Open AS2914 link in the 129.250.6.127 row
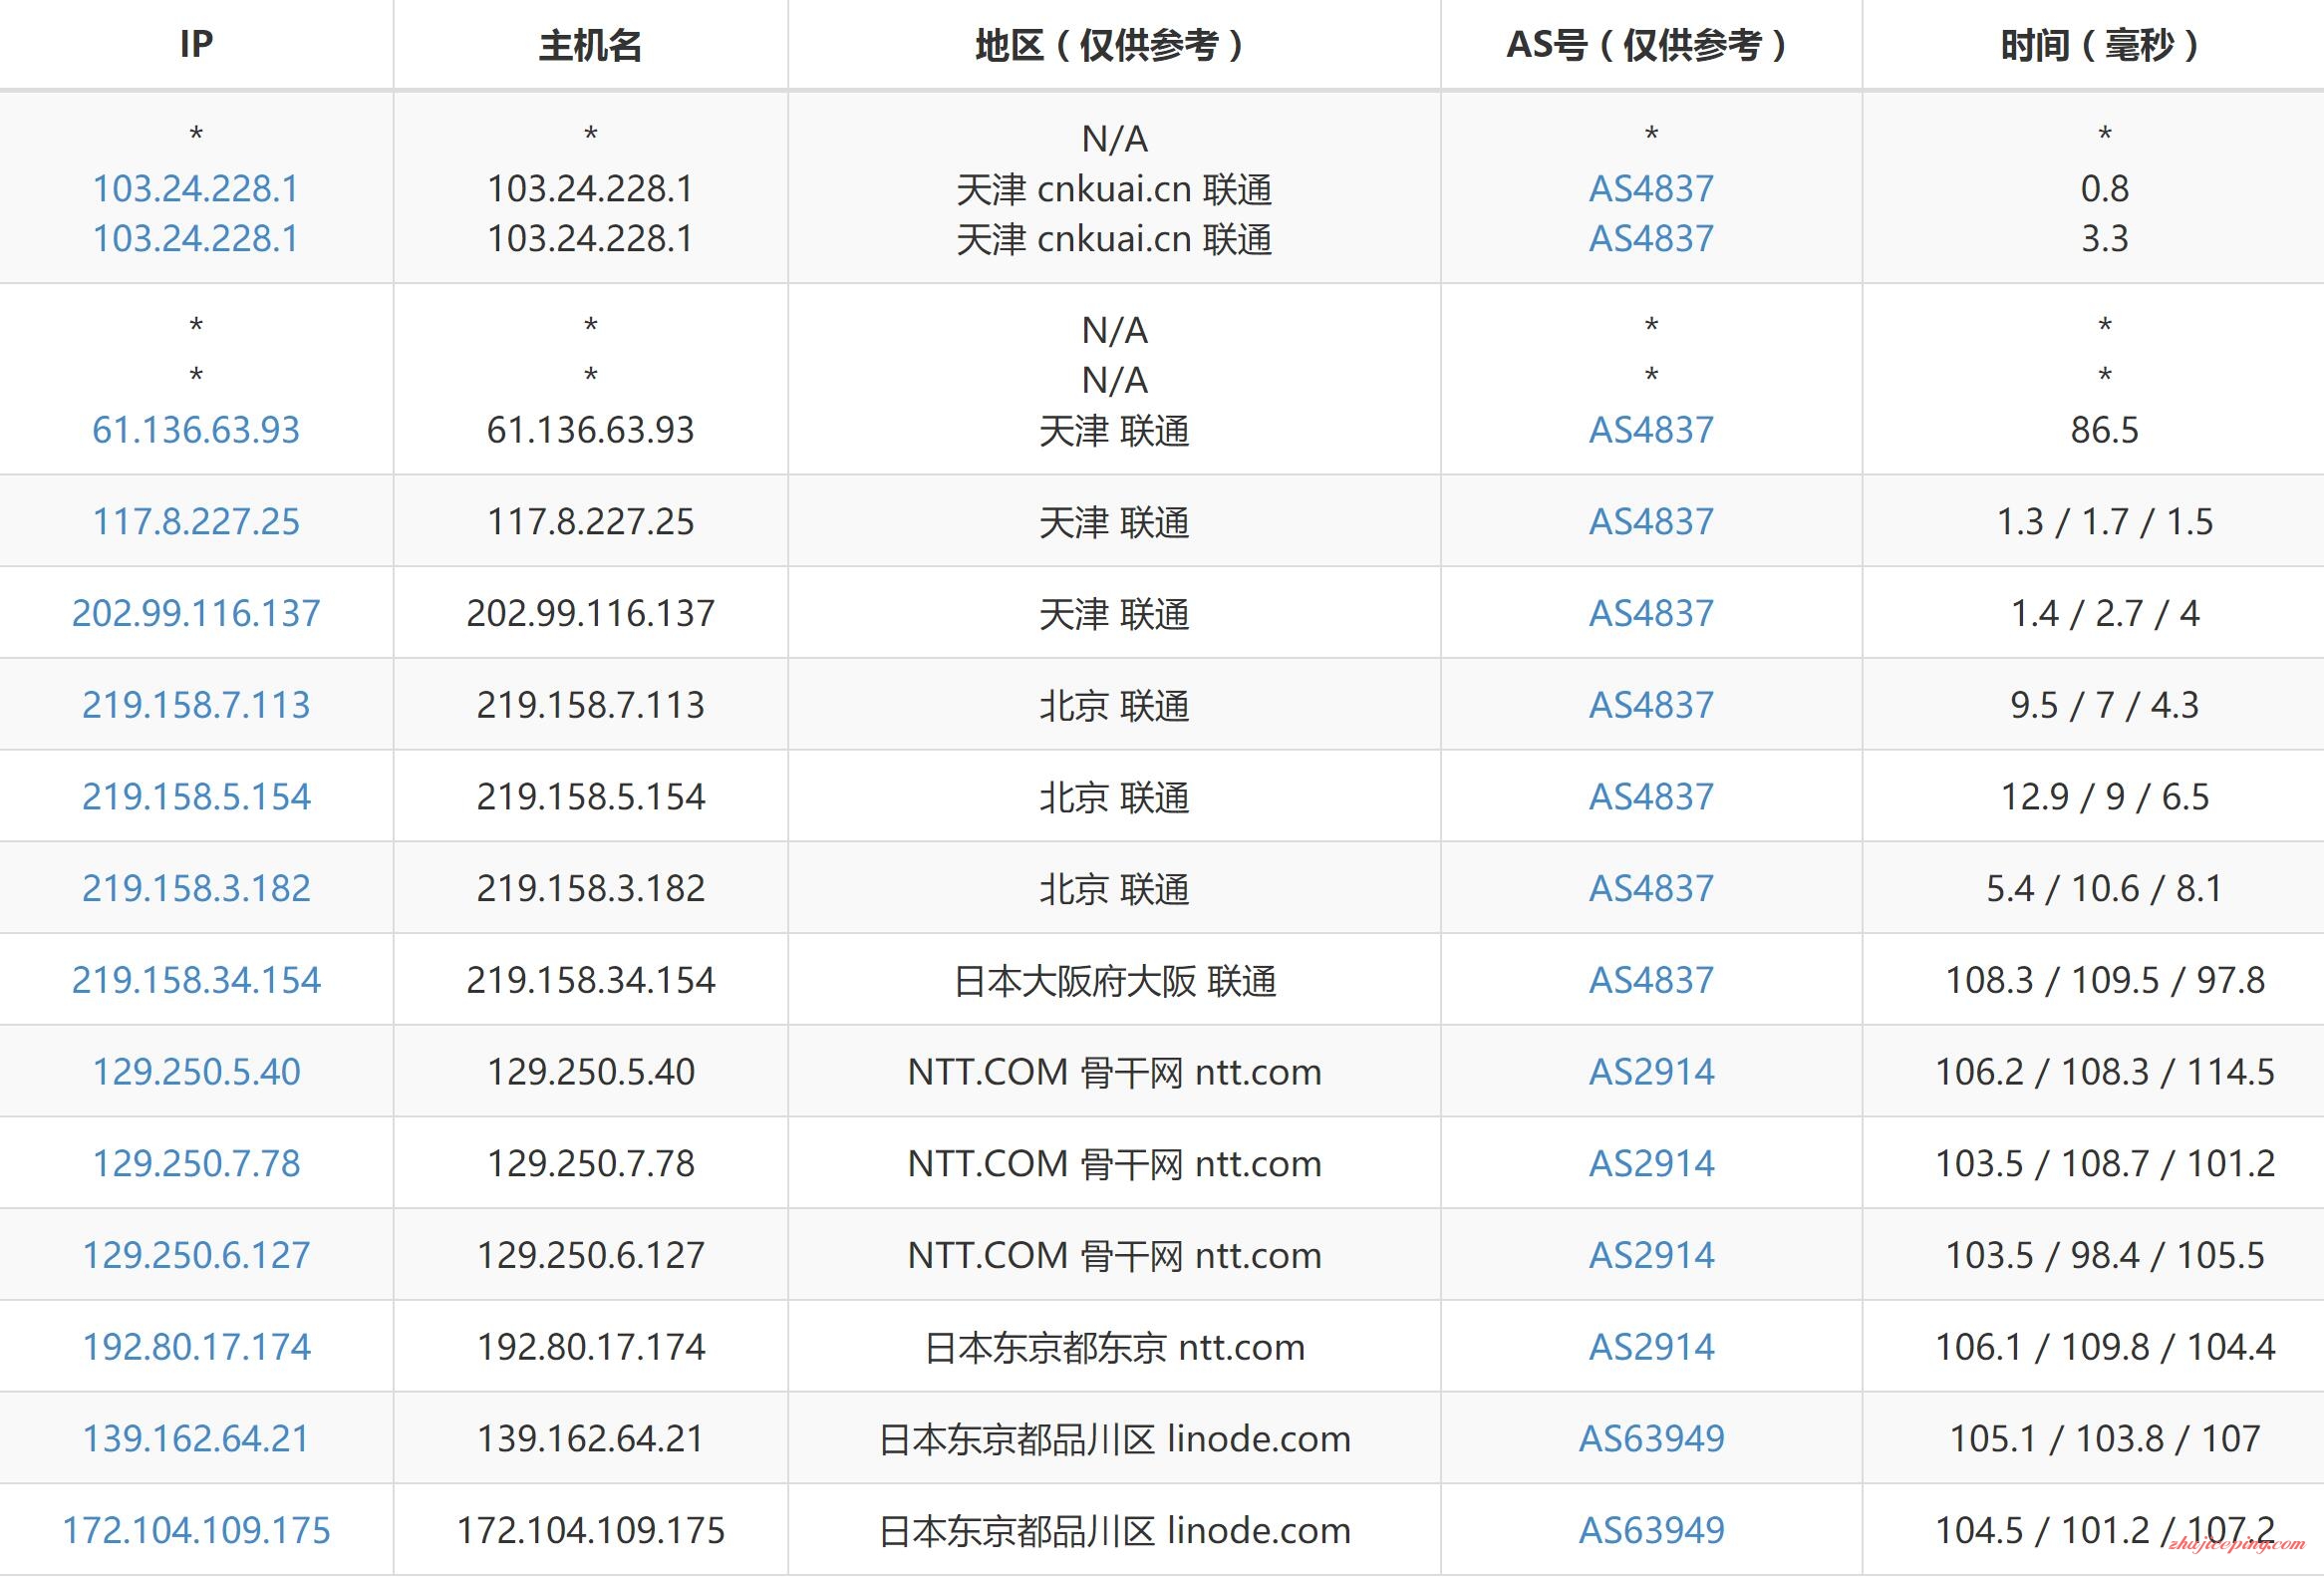 (x=1651, y=1255)
